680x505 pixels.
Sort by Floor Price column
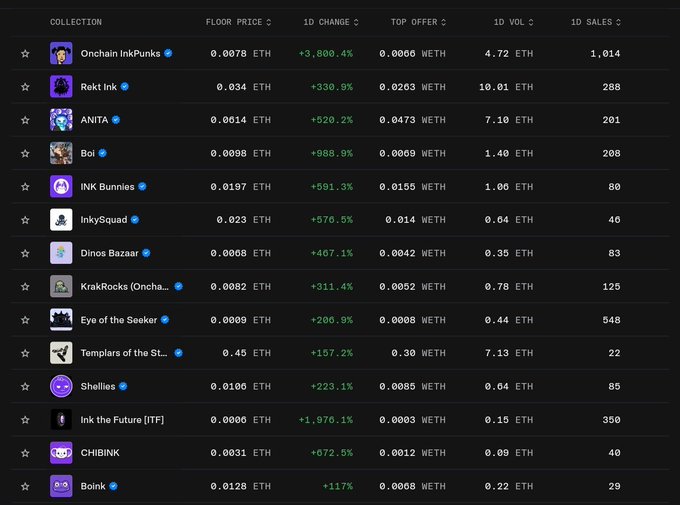tap(239, 22)
